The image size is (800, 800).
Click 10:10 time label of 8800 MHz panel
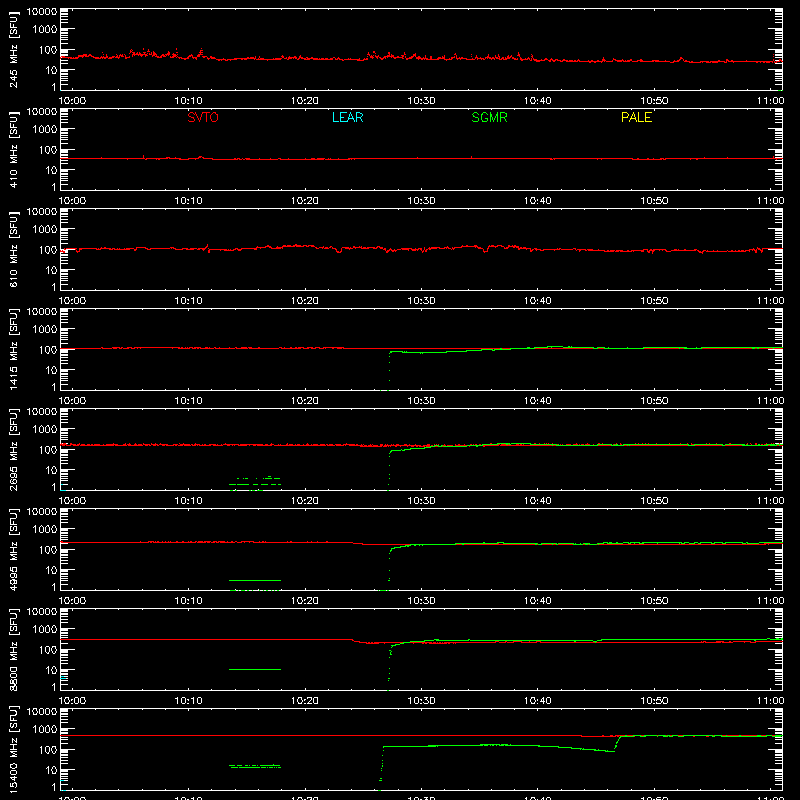tap(188, 701)
